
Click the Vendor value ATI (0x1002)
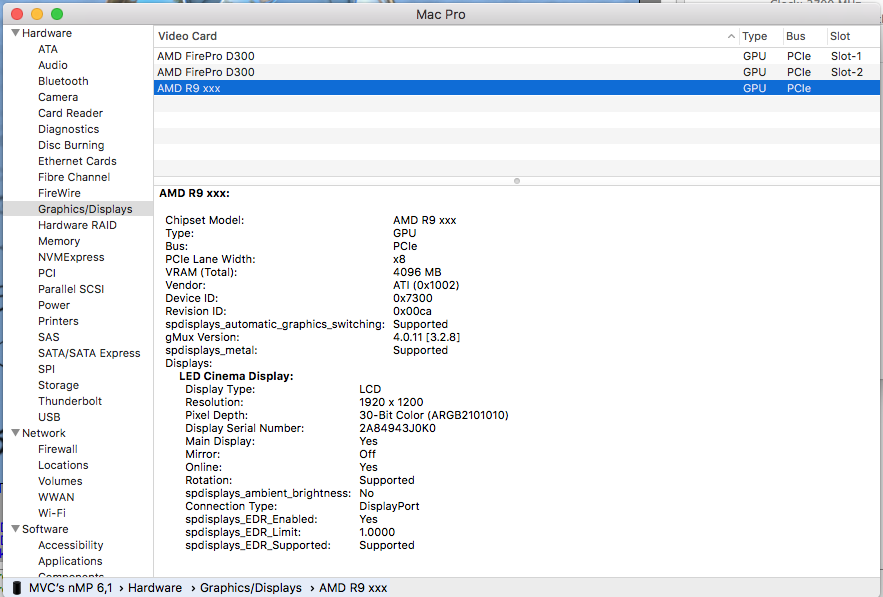(x=426, y=286)
